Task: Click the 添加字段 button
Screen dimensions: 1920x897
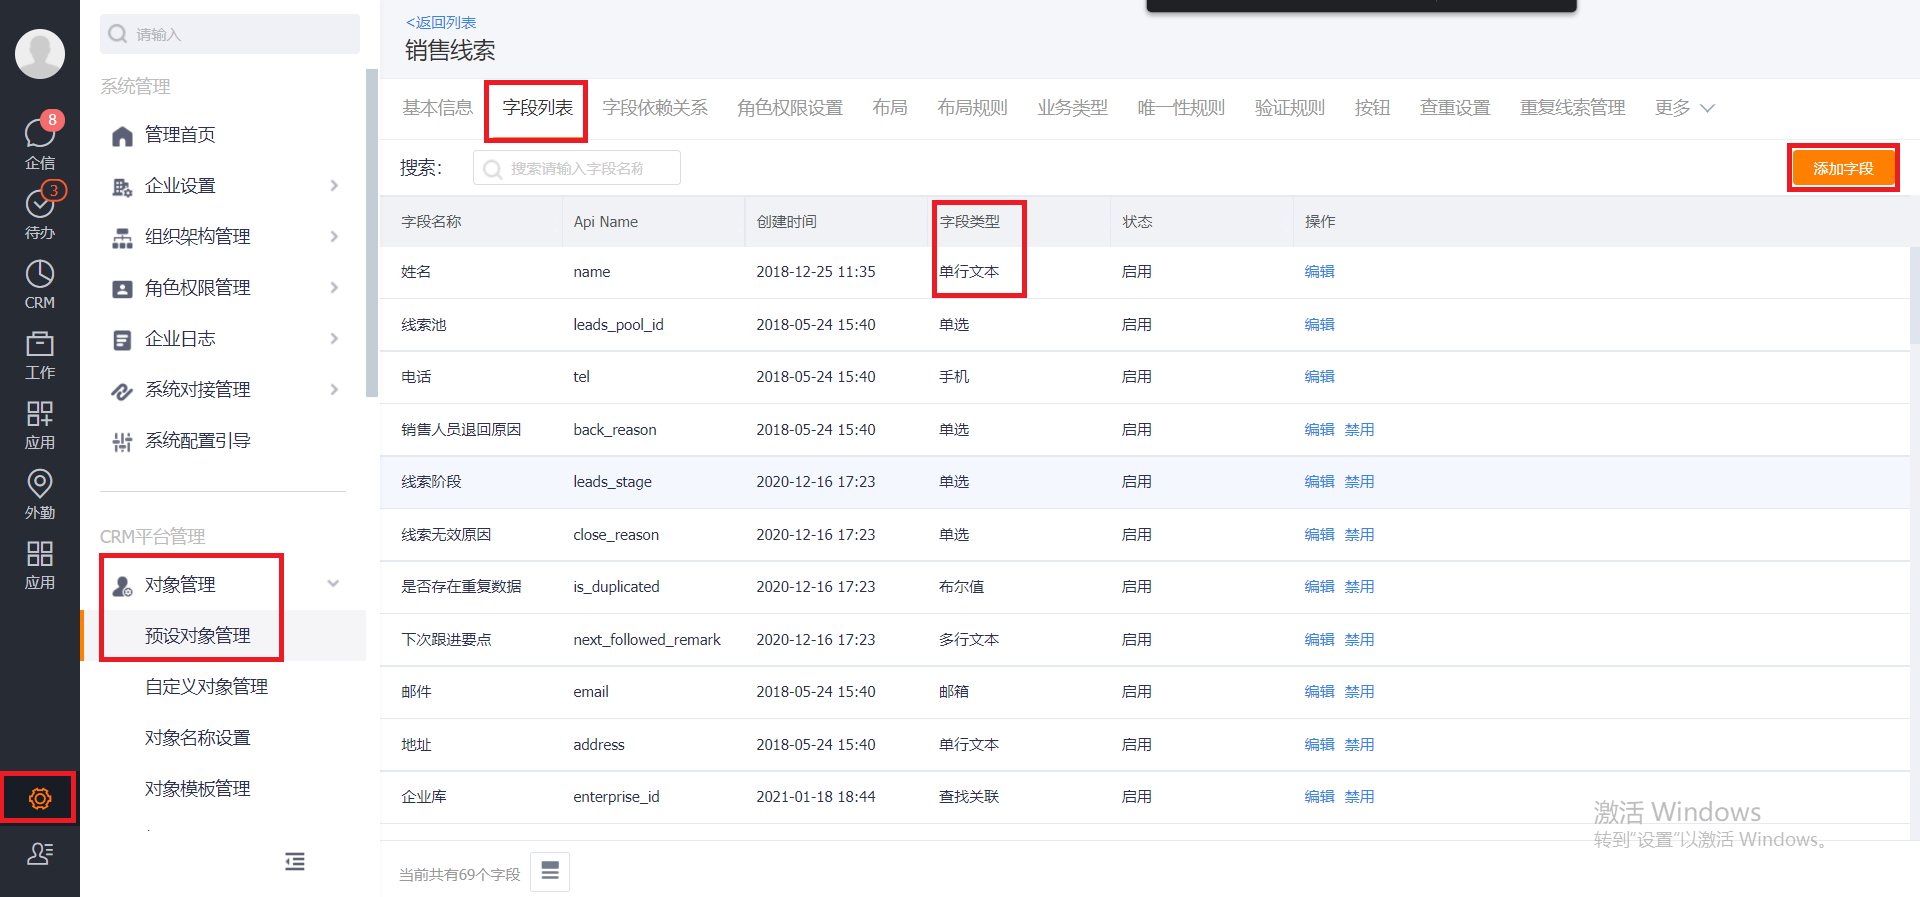Action: pos(1842,168)
